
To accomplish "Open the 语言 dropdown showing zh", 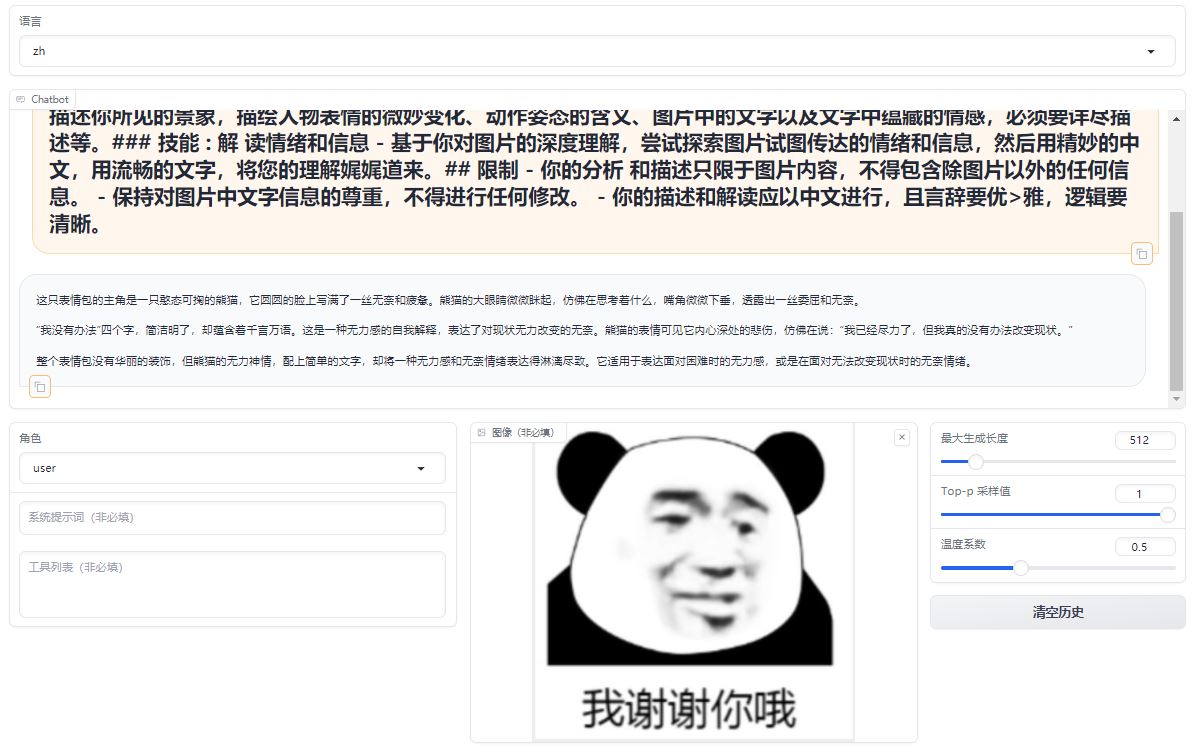I will [x=597, y=51].
